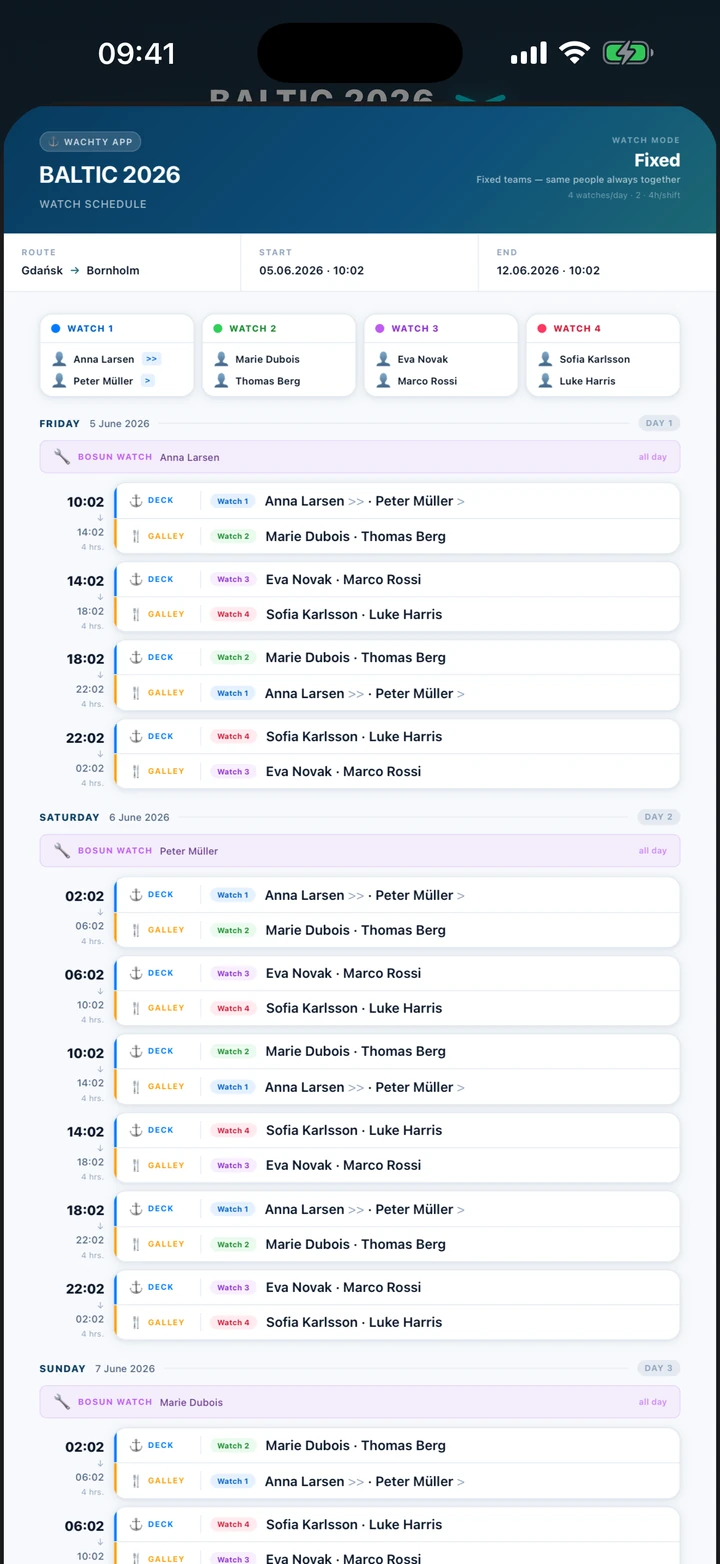The image size is (720, 1564).
Task: Tap the 22:02 start time on Saturday
Action: pyautogui.click(x=85, y=1289)
